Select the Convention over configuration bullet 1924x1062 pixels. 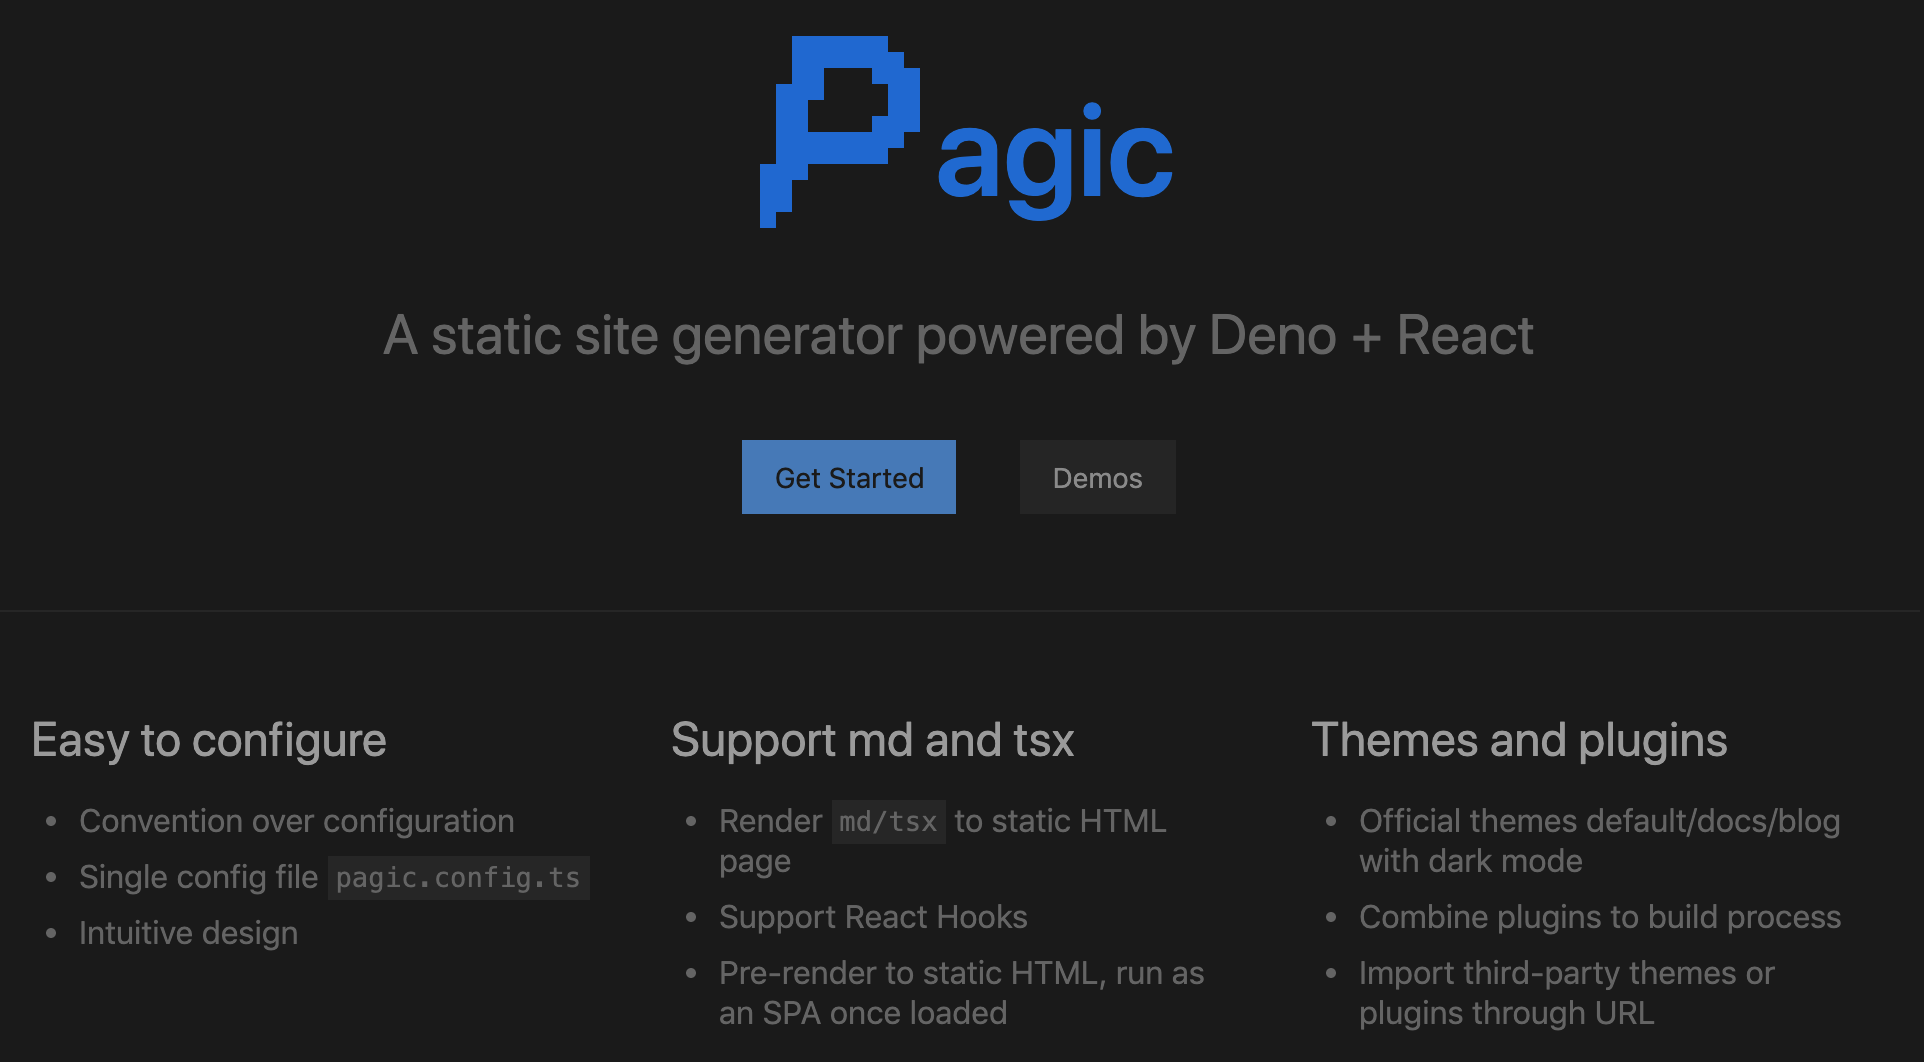(296, 821)
